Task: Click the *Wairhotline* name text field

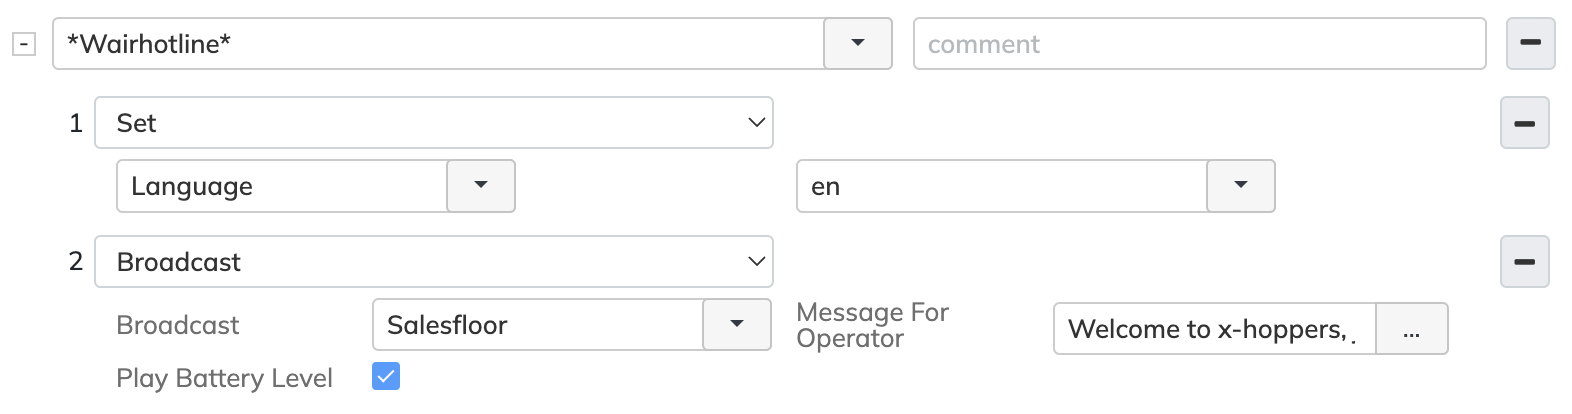Action: click(x=438, y=44)
